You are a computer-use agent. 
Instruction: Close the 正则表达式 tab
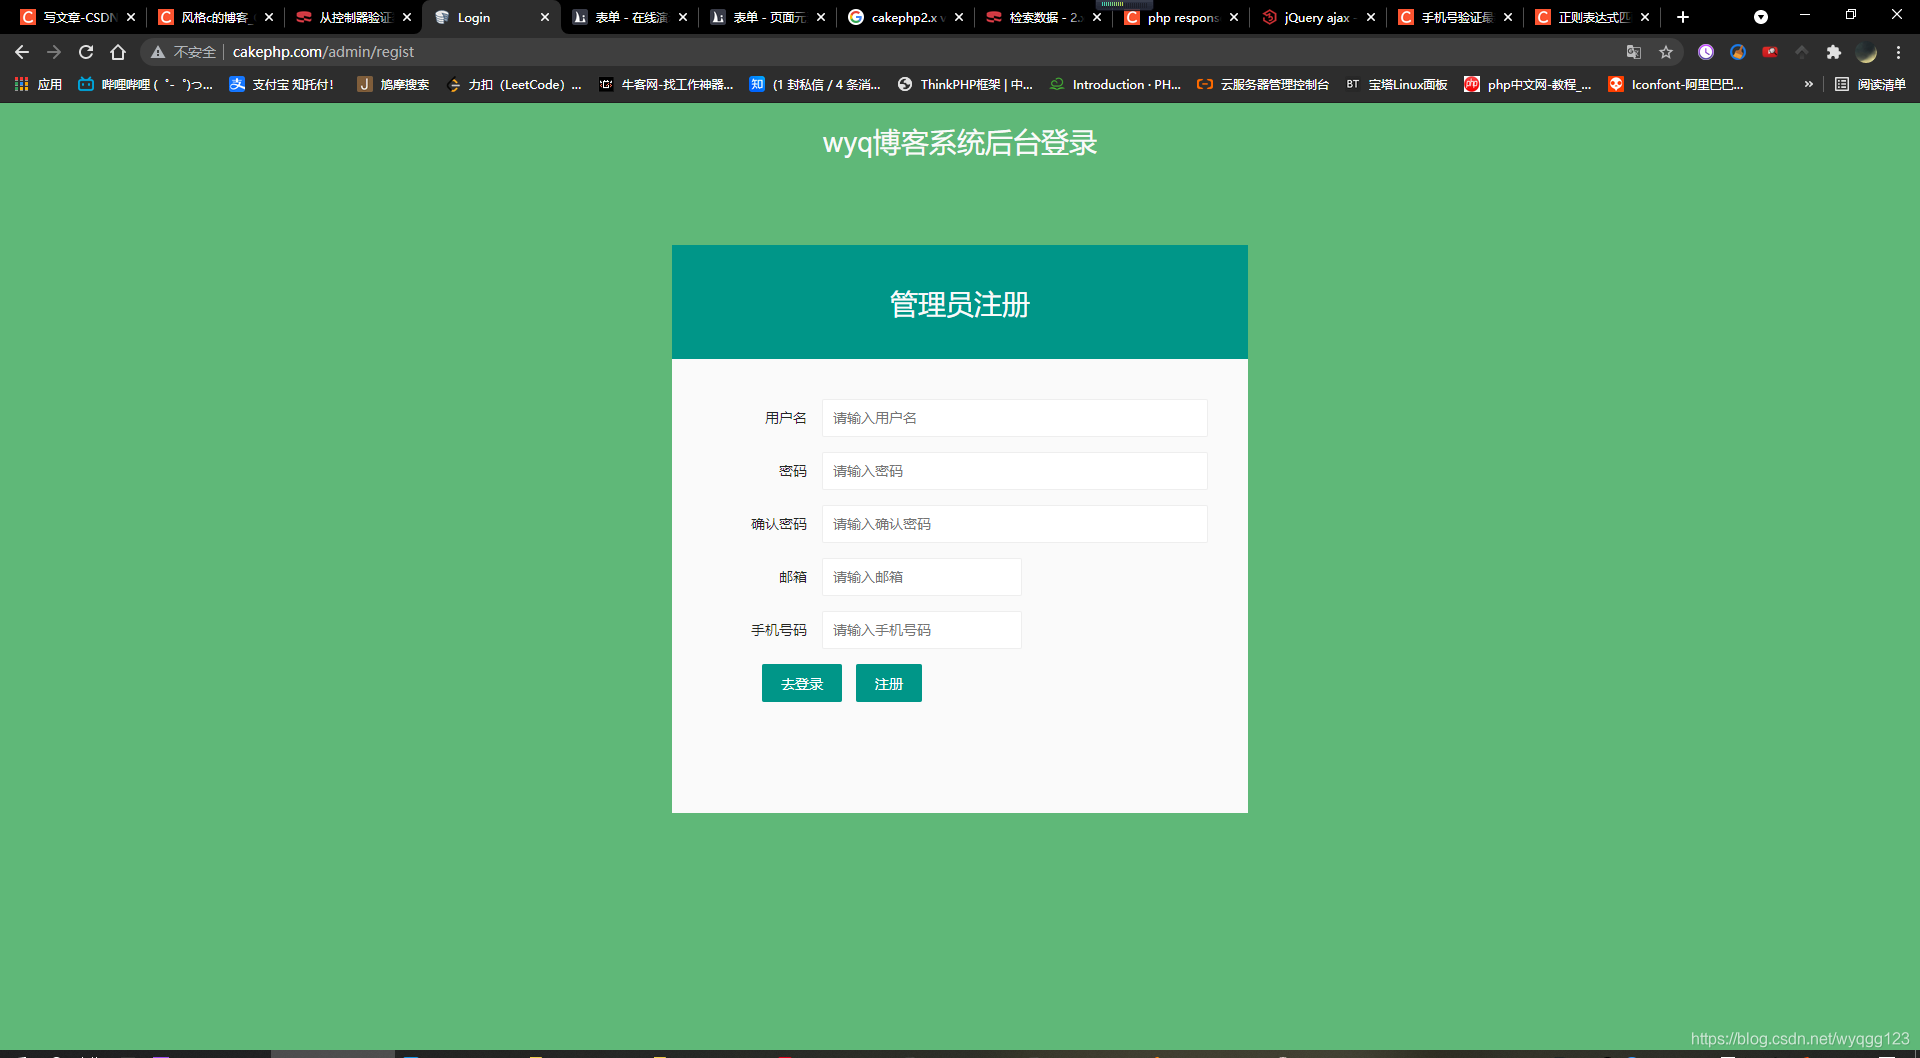click(1645, 17)
